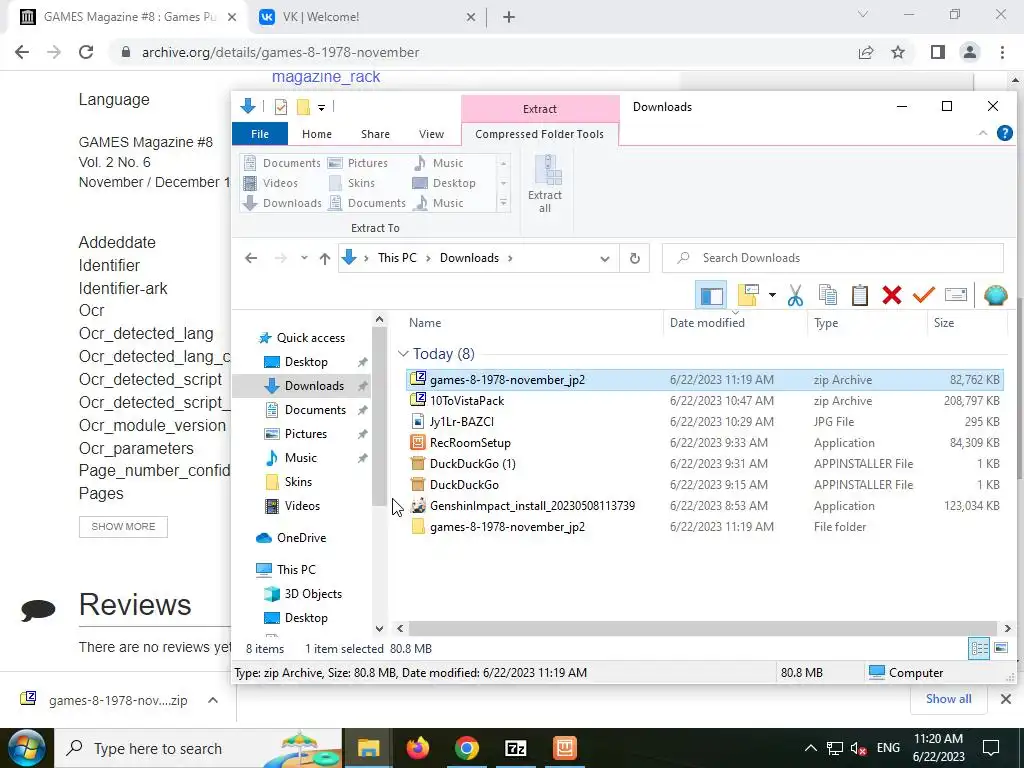Screen dimensions: 1024x768
Task: Click Chrome share page icon
Action: (x=866, y=52)
